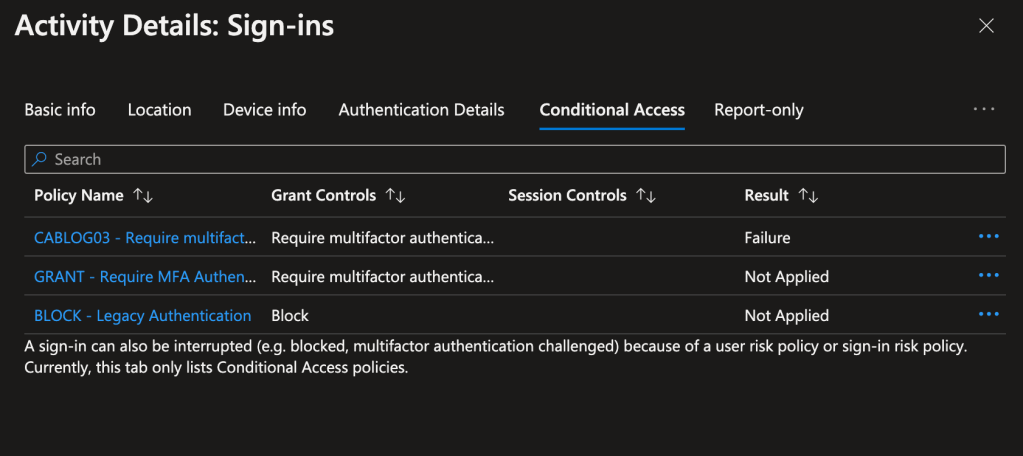Open the BLOCK Legacy Authentication policy link
1023x456 pixels.
click(x=142, y=316)
